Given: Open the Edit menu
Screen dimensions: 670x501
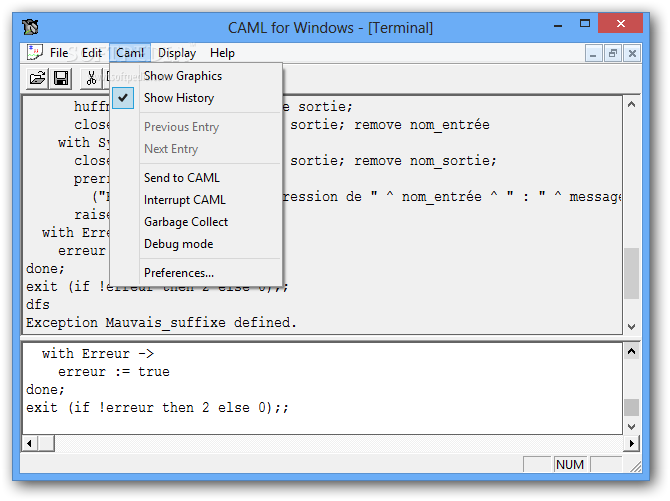Looking at the screenshot, I should point(92,53).
